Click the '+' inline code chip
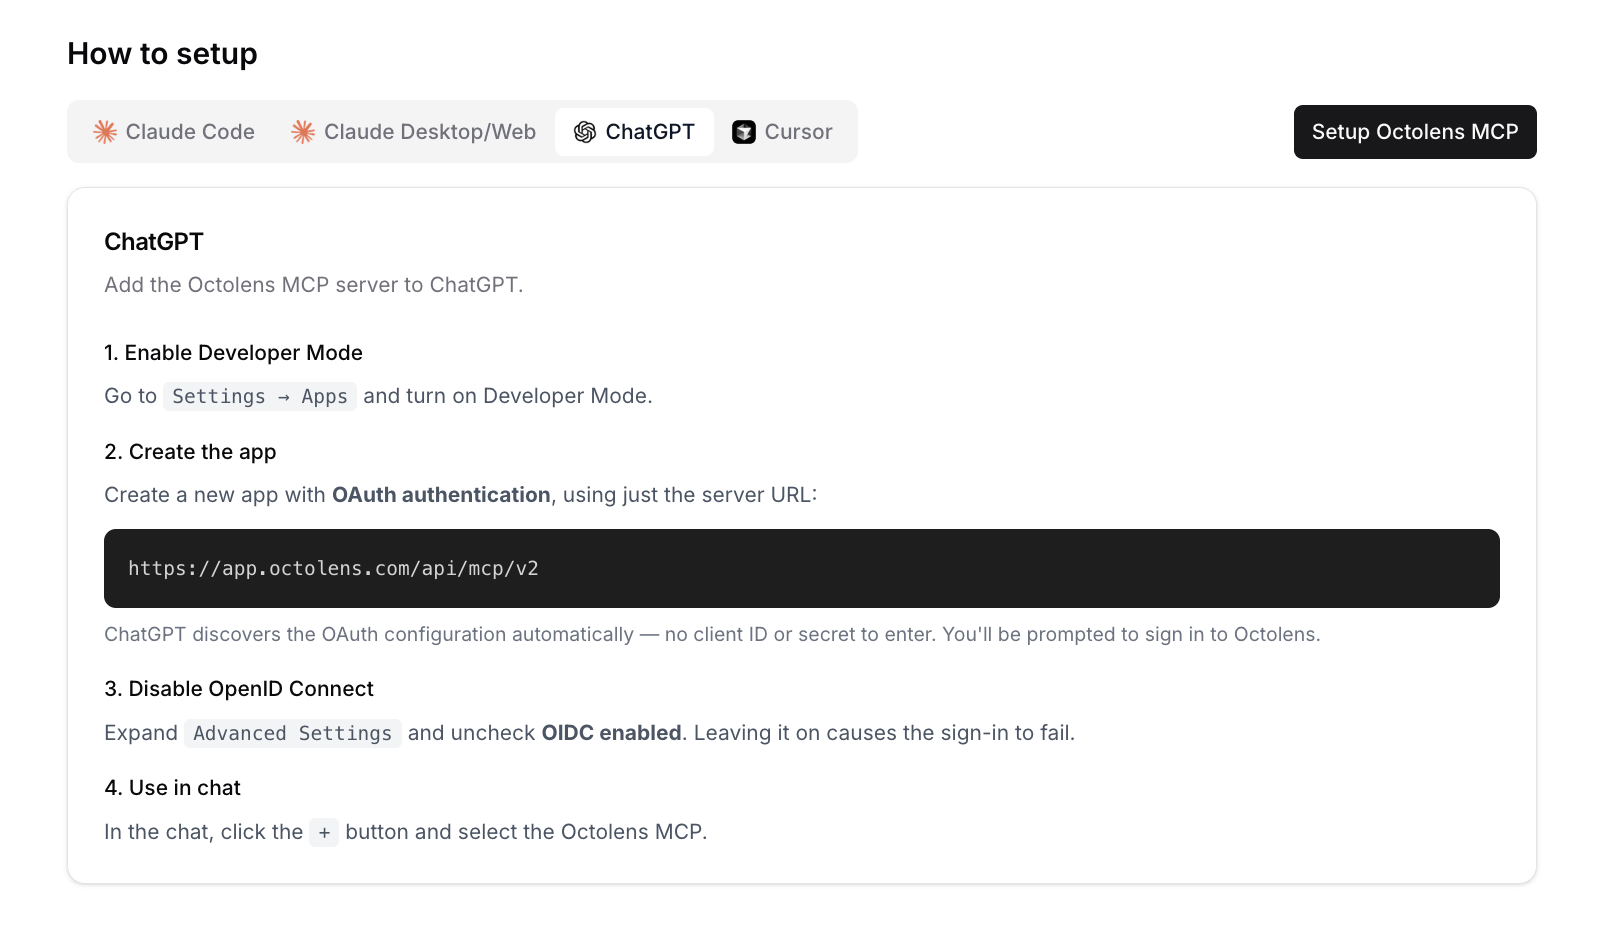Screen dimensions: 1608x926 pyautogui.click(x=324, y=832)
